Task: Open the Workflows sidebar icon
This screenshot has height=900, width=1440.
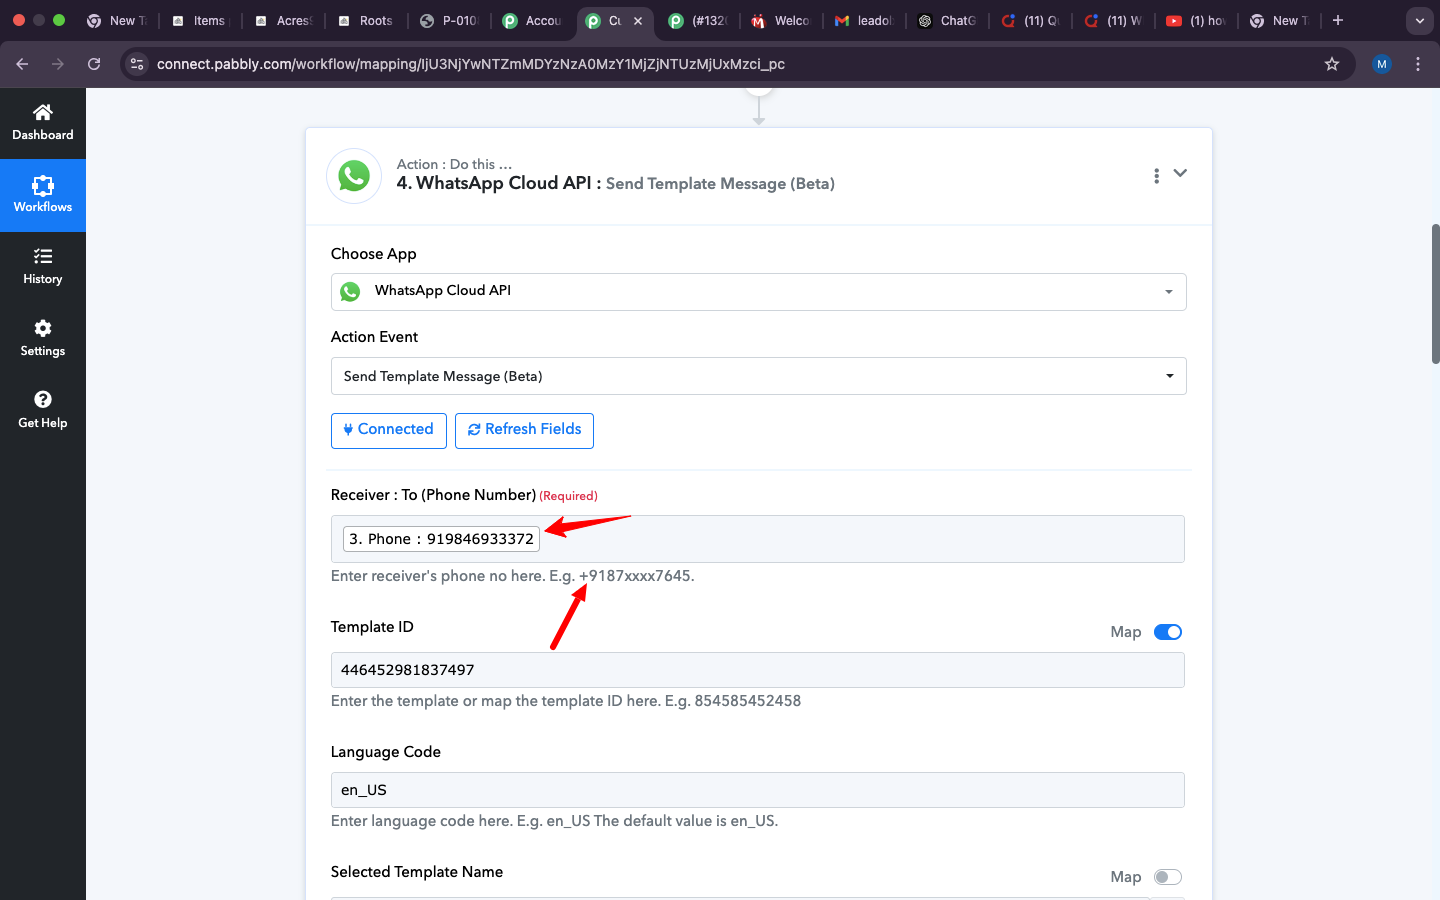Action: coord(42,185)
